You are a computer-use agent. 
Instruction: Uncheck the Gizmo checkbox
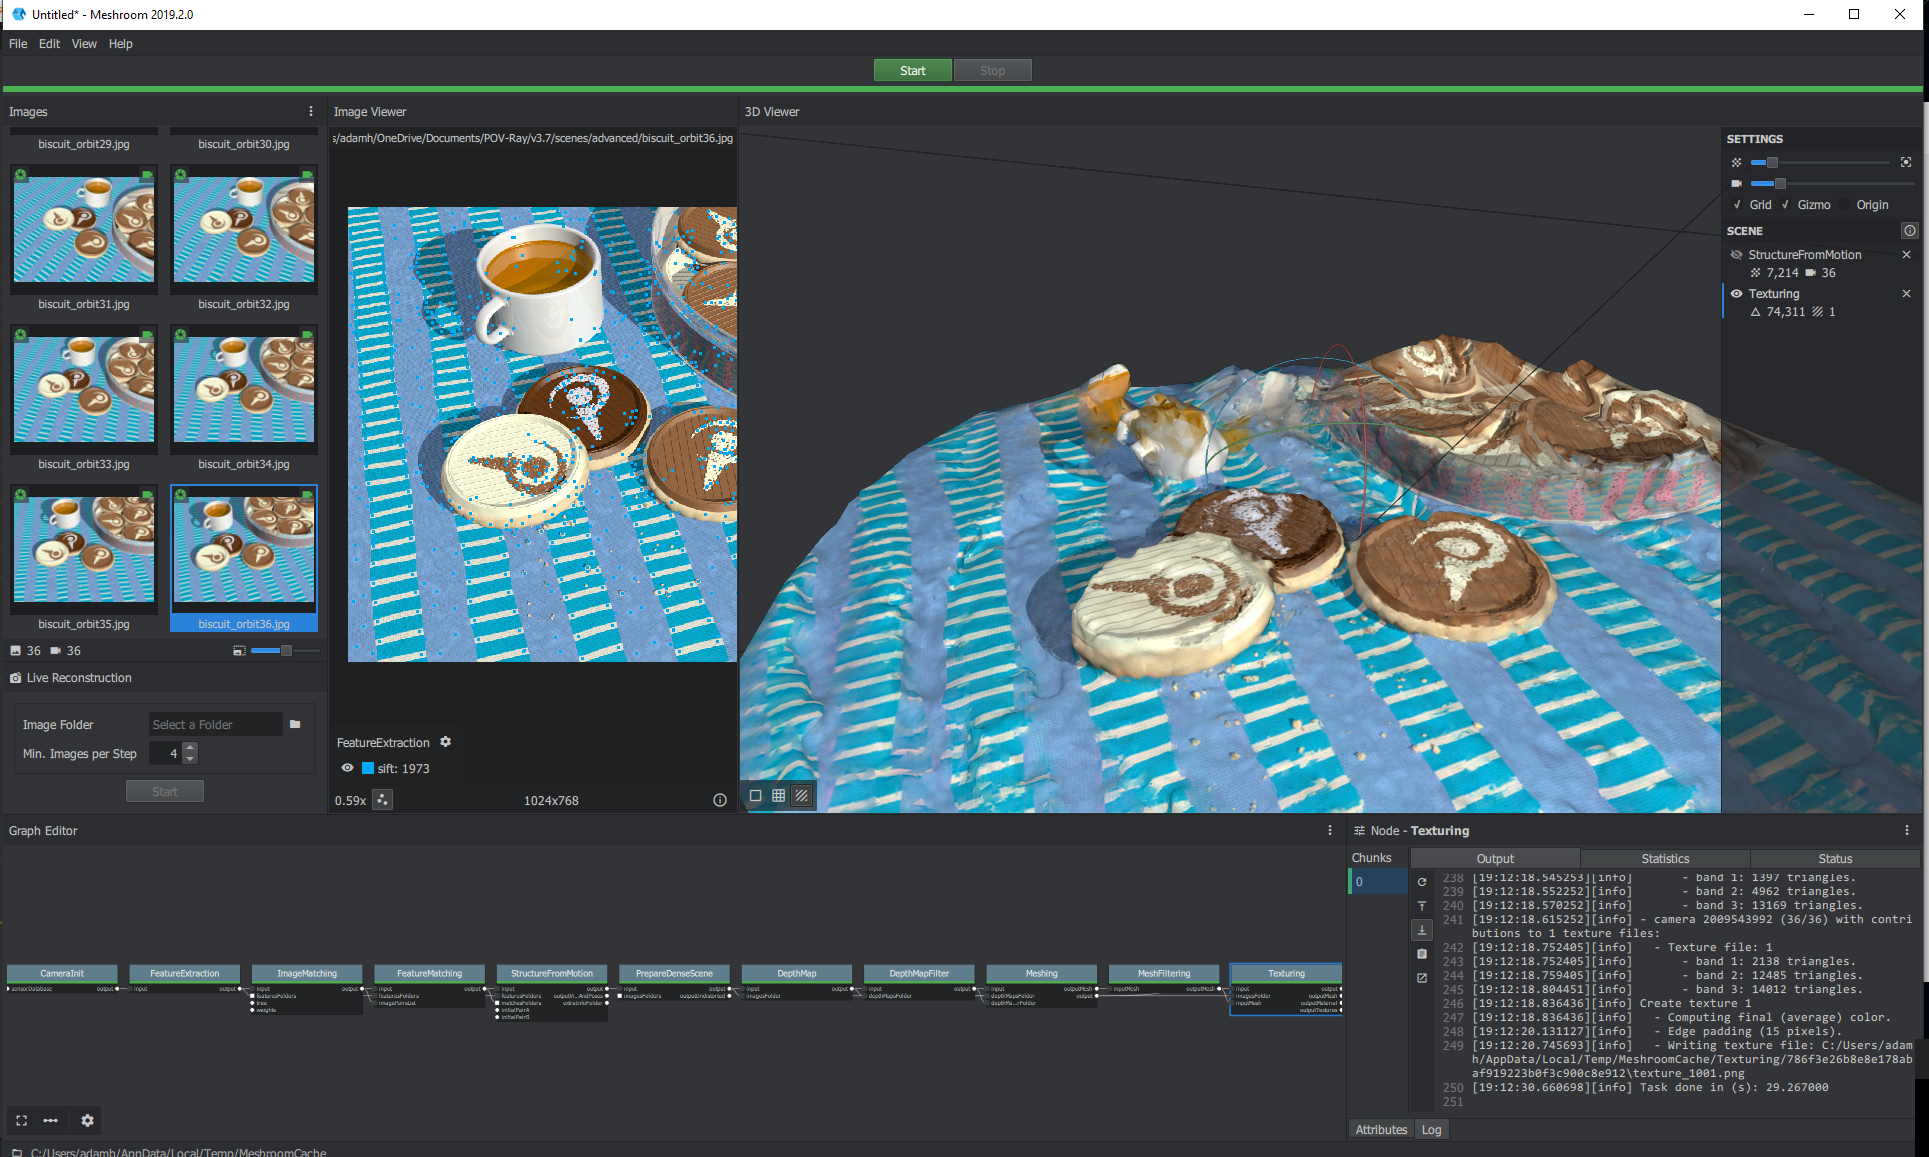(1786, 205)
